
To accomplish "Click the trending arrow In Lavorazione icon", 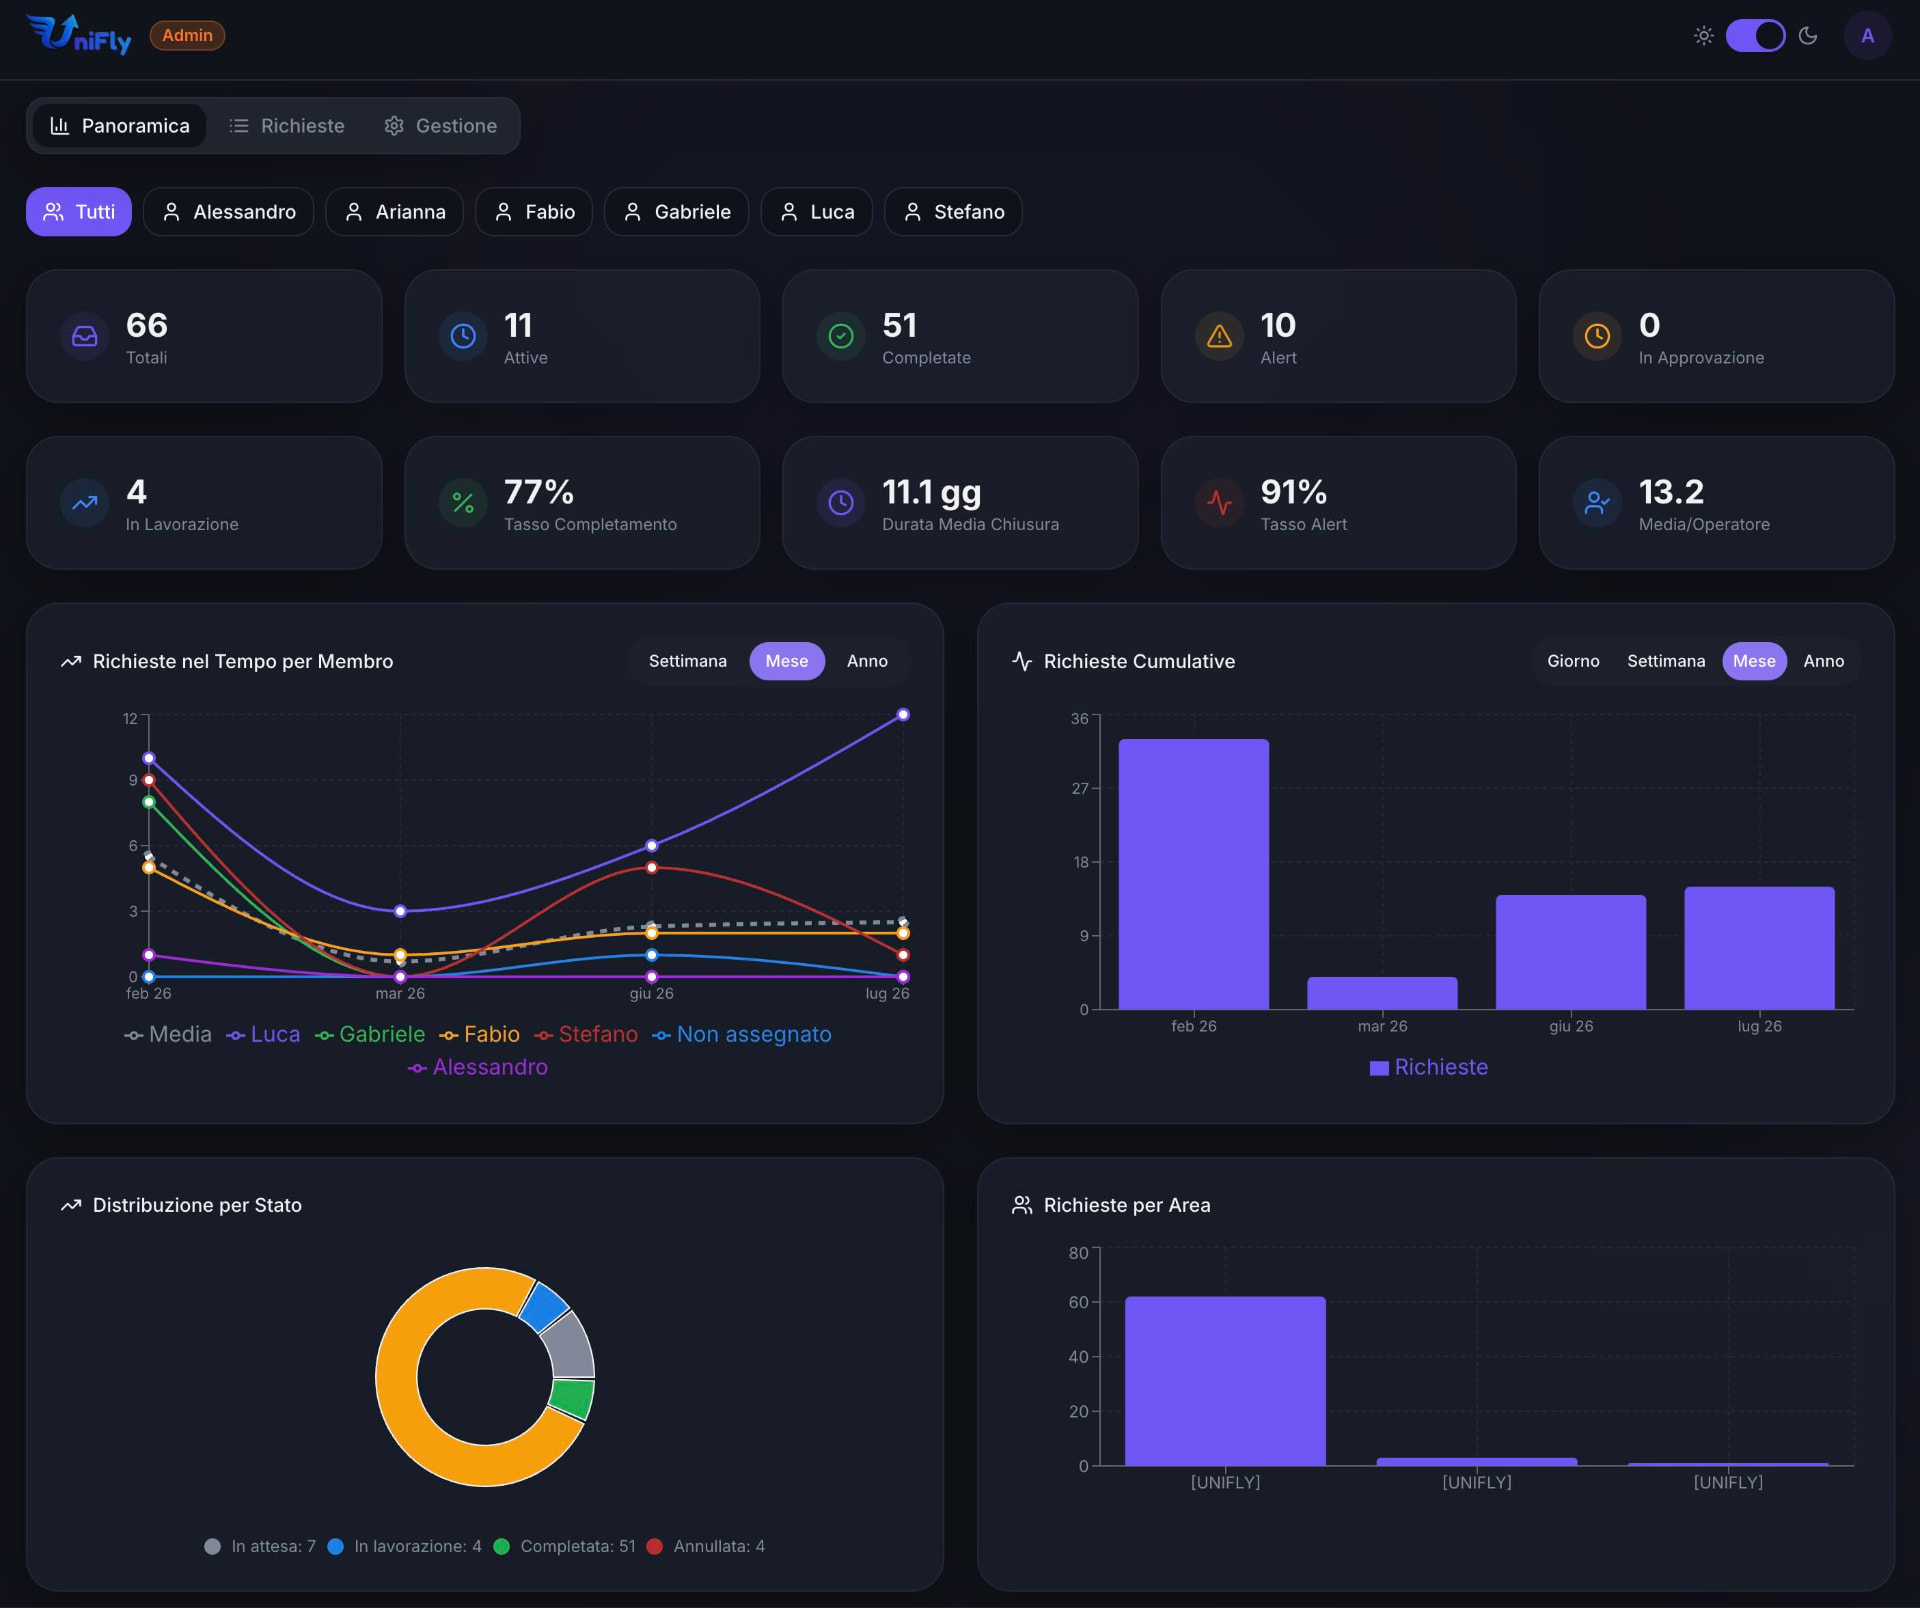I will 85,503.
